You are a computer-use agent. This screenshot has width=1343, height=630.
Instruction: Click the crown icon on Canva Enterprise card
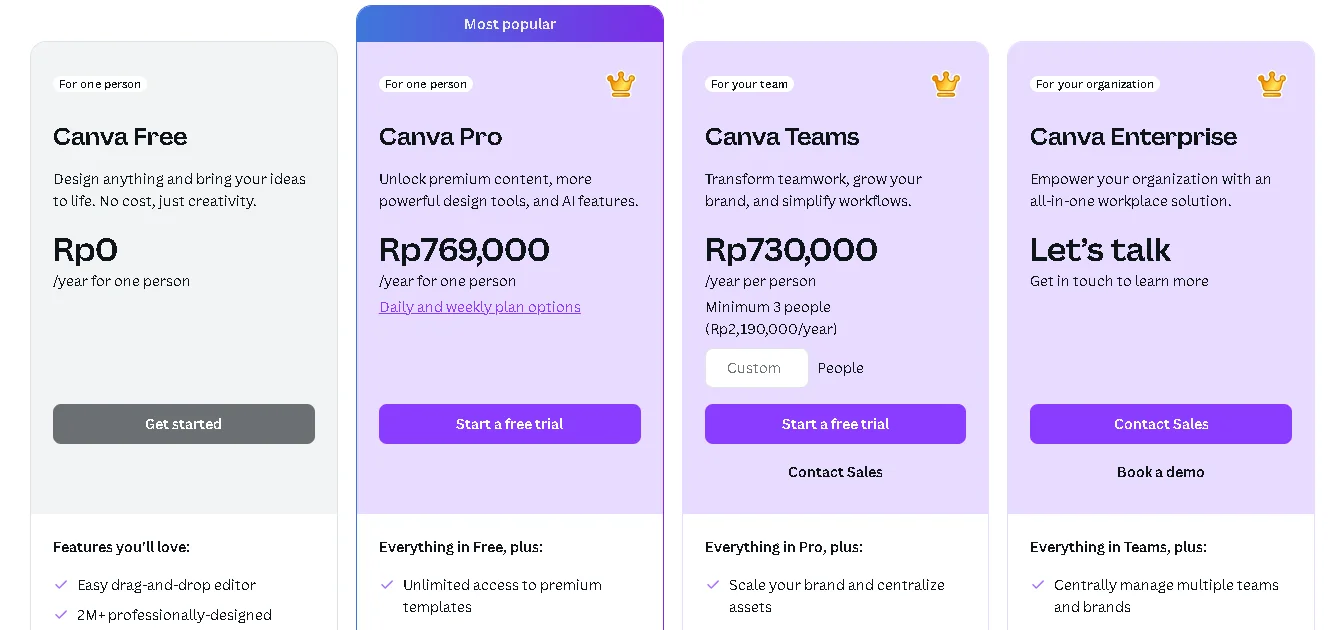coord(1271,84)
